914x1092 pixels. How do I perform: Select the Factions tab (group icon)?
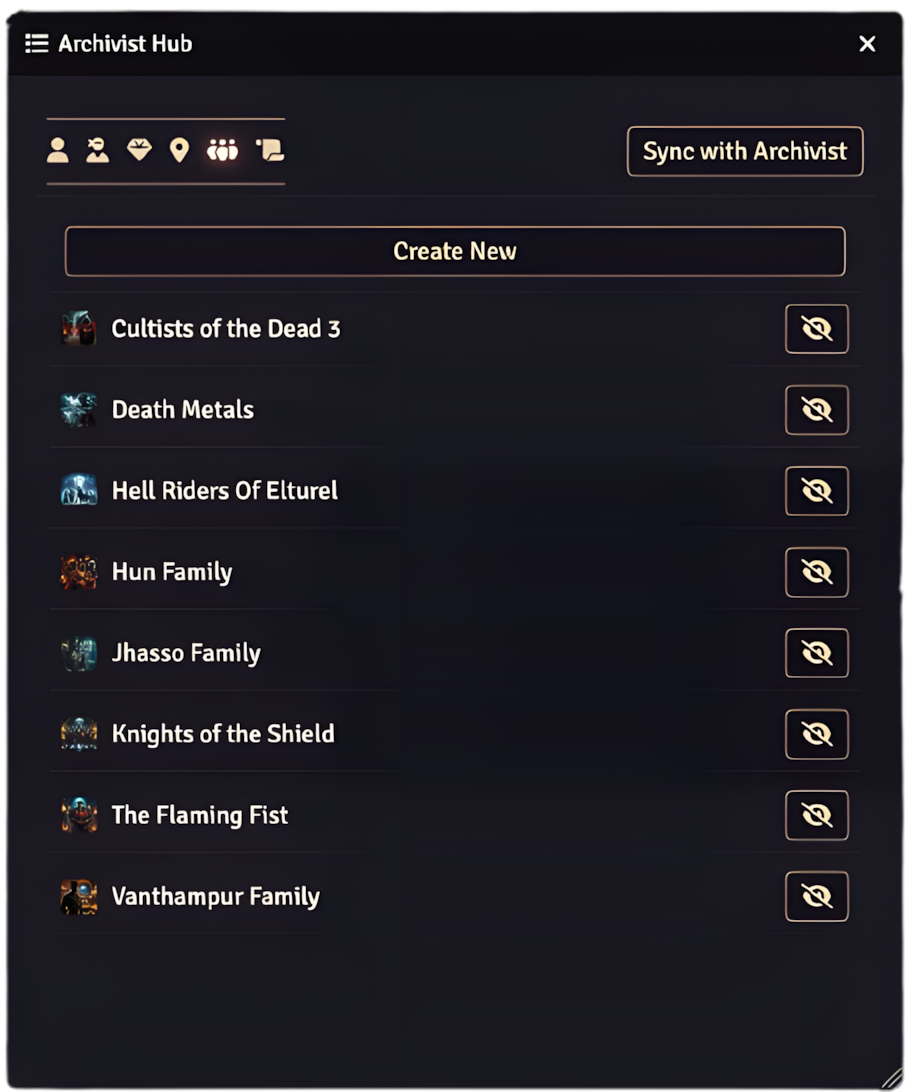pyautogui.click(x=222, y=151)
